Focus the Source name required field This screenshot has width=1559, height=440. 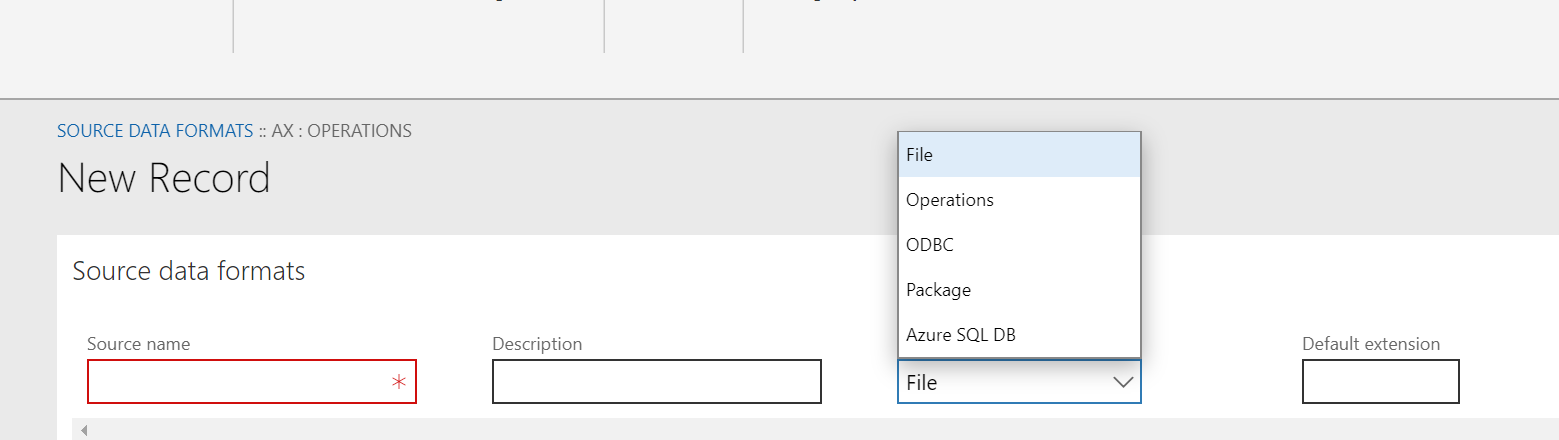(x=252, y=382)
